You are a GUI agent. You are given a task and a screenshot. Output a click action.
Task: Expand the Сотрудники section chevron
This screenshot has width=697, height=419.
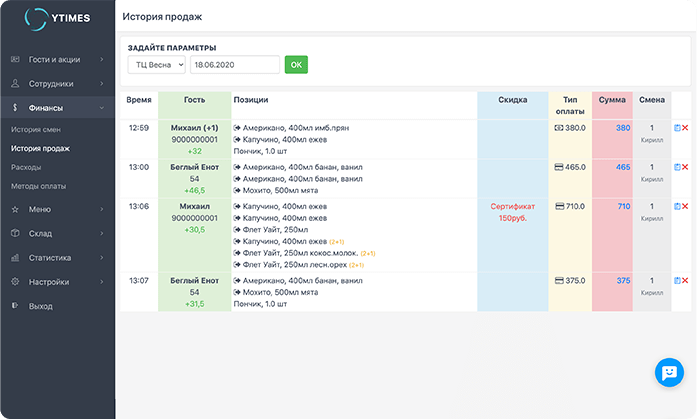(x=102, y=84)
